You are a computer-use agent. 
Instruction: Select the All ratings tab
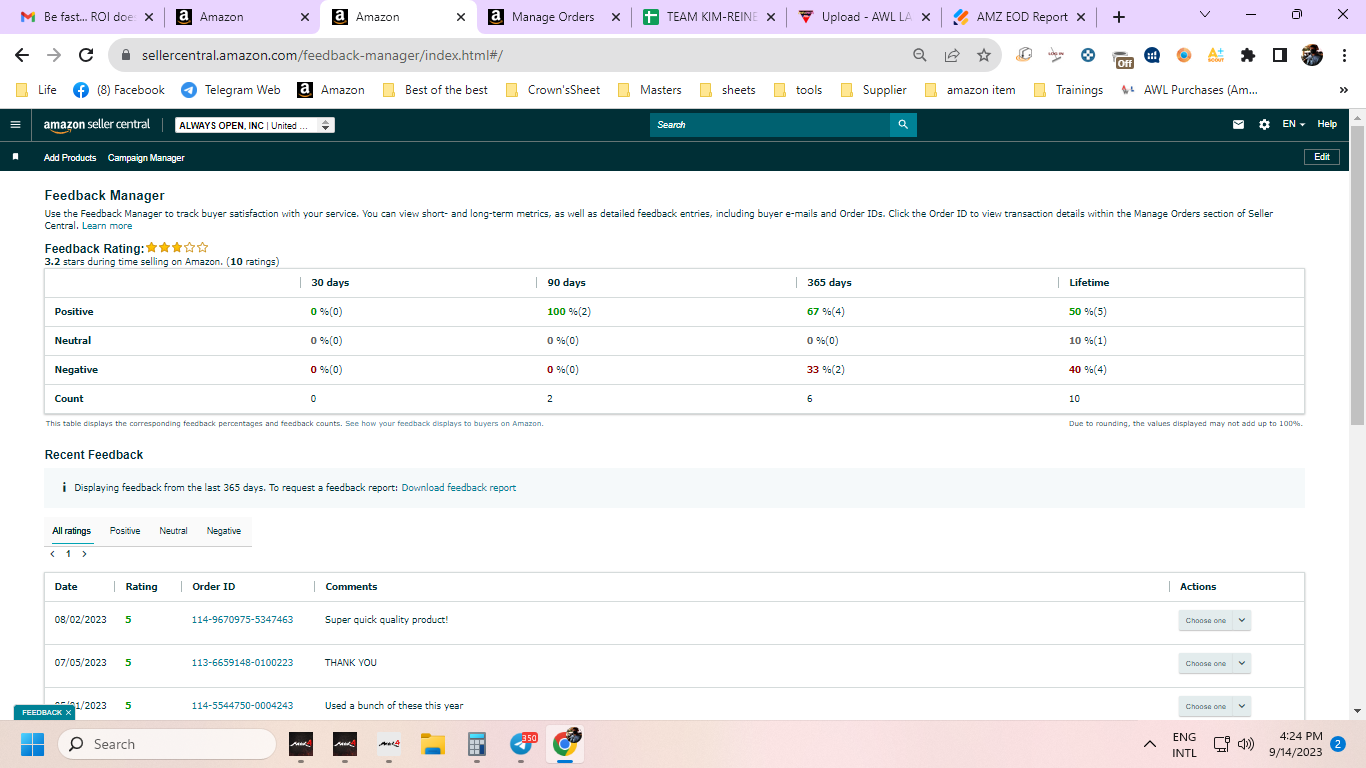(x=72, y=531)
